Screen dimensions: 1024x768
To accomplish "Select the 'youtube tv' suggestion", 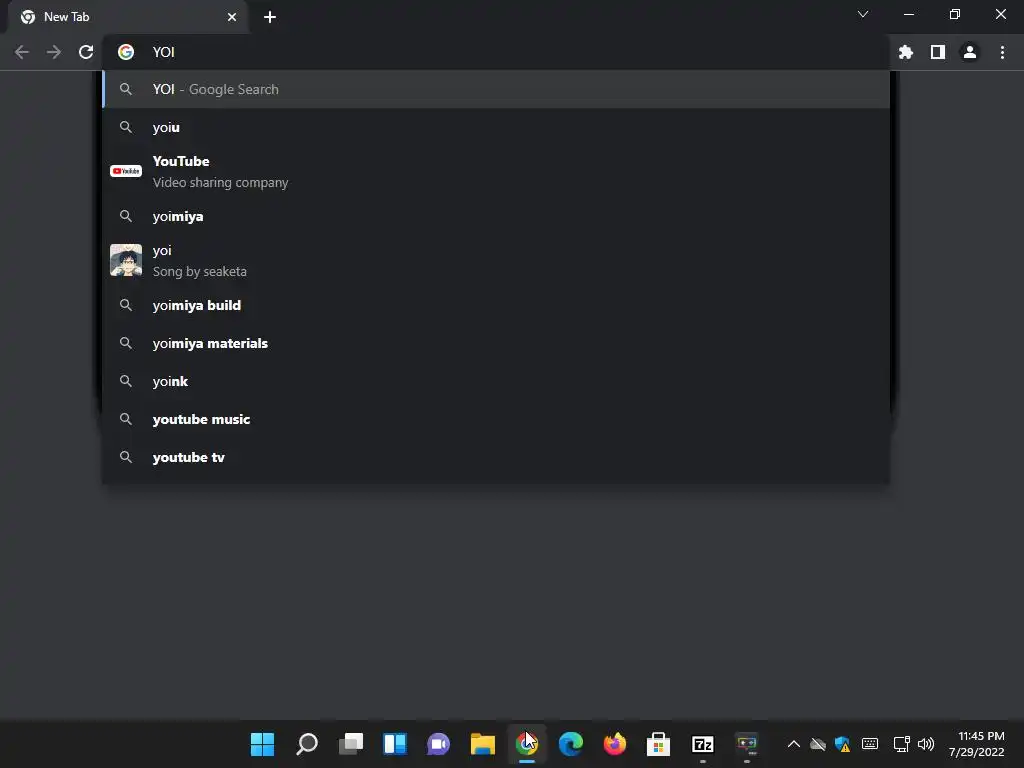I will (496, 457).
